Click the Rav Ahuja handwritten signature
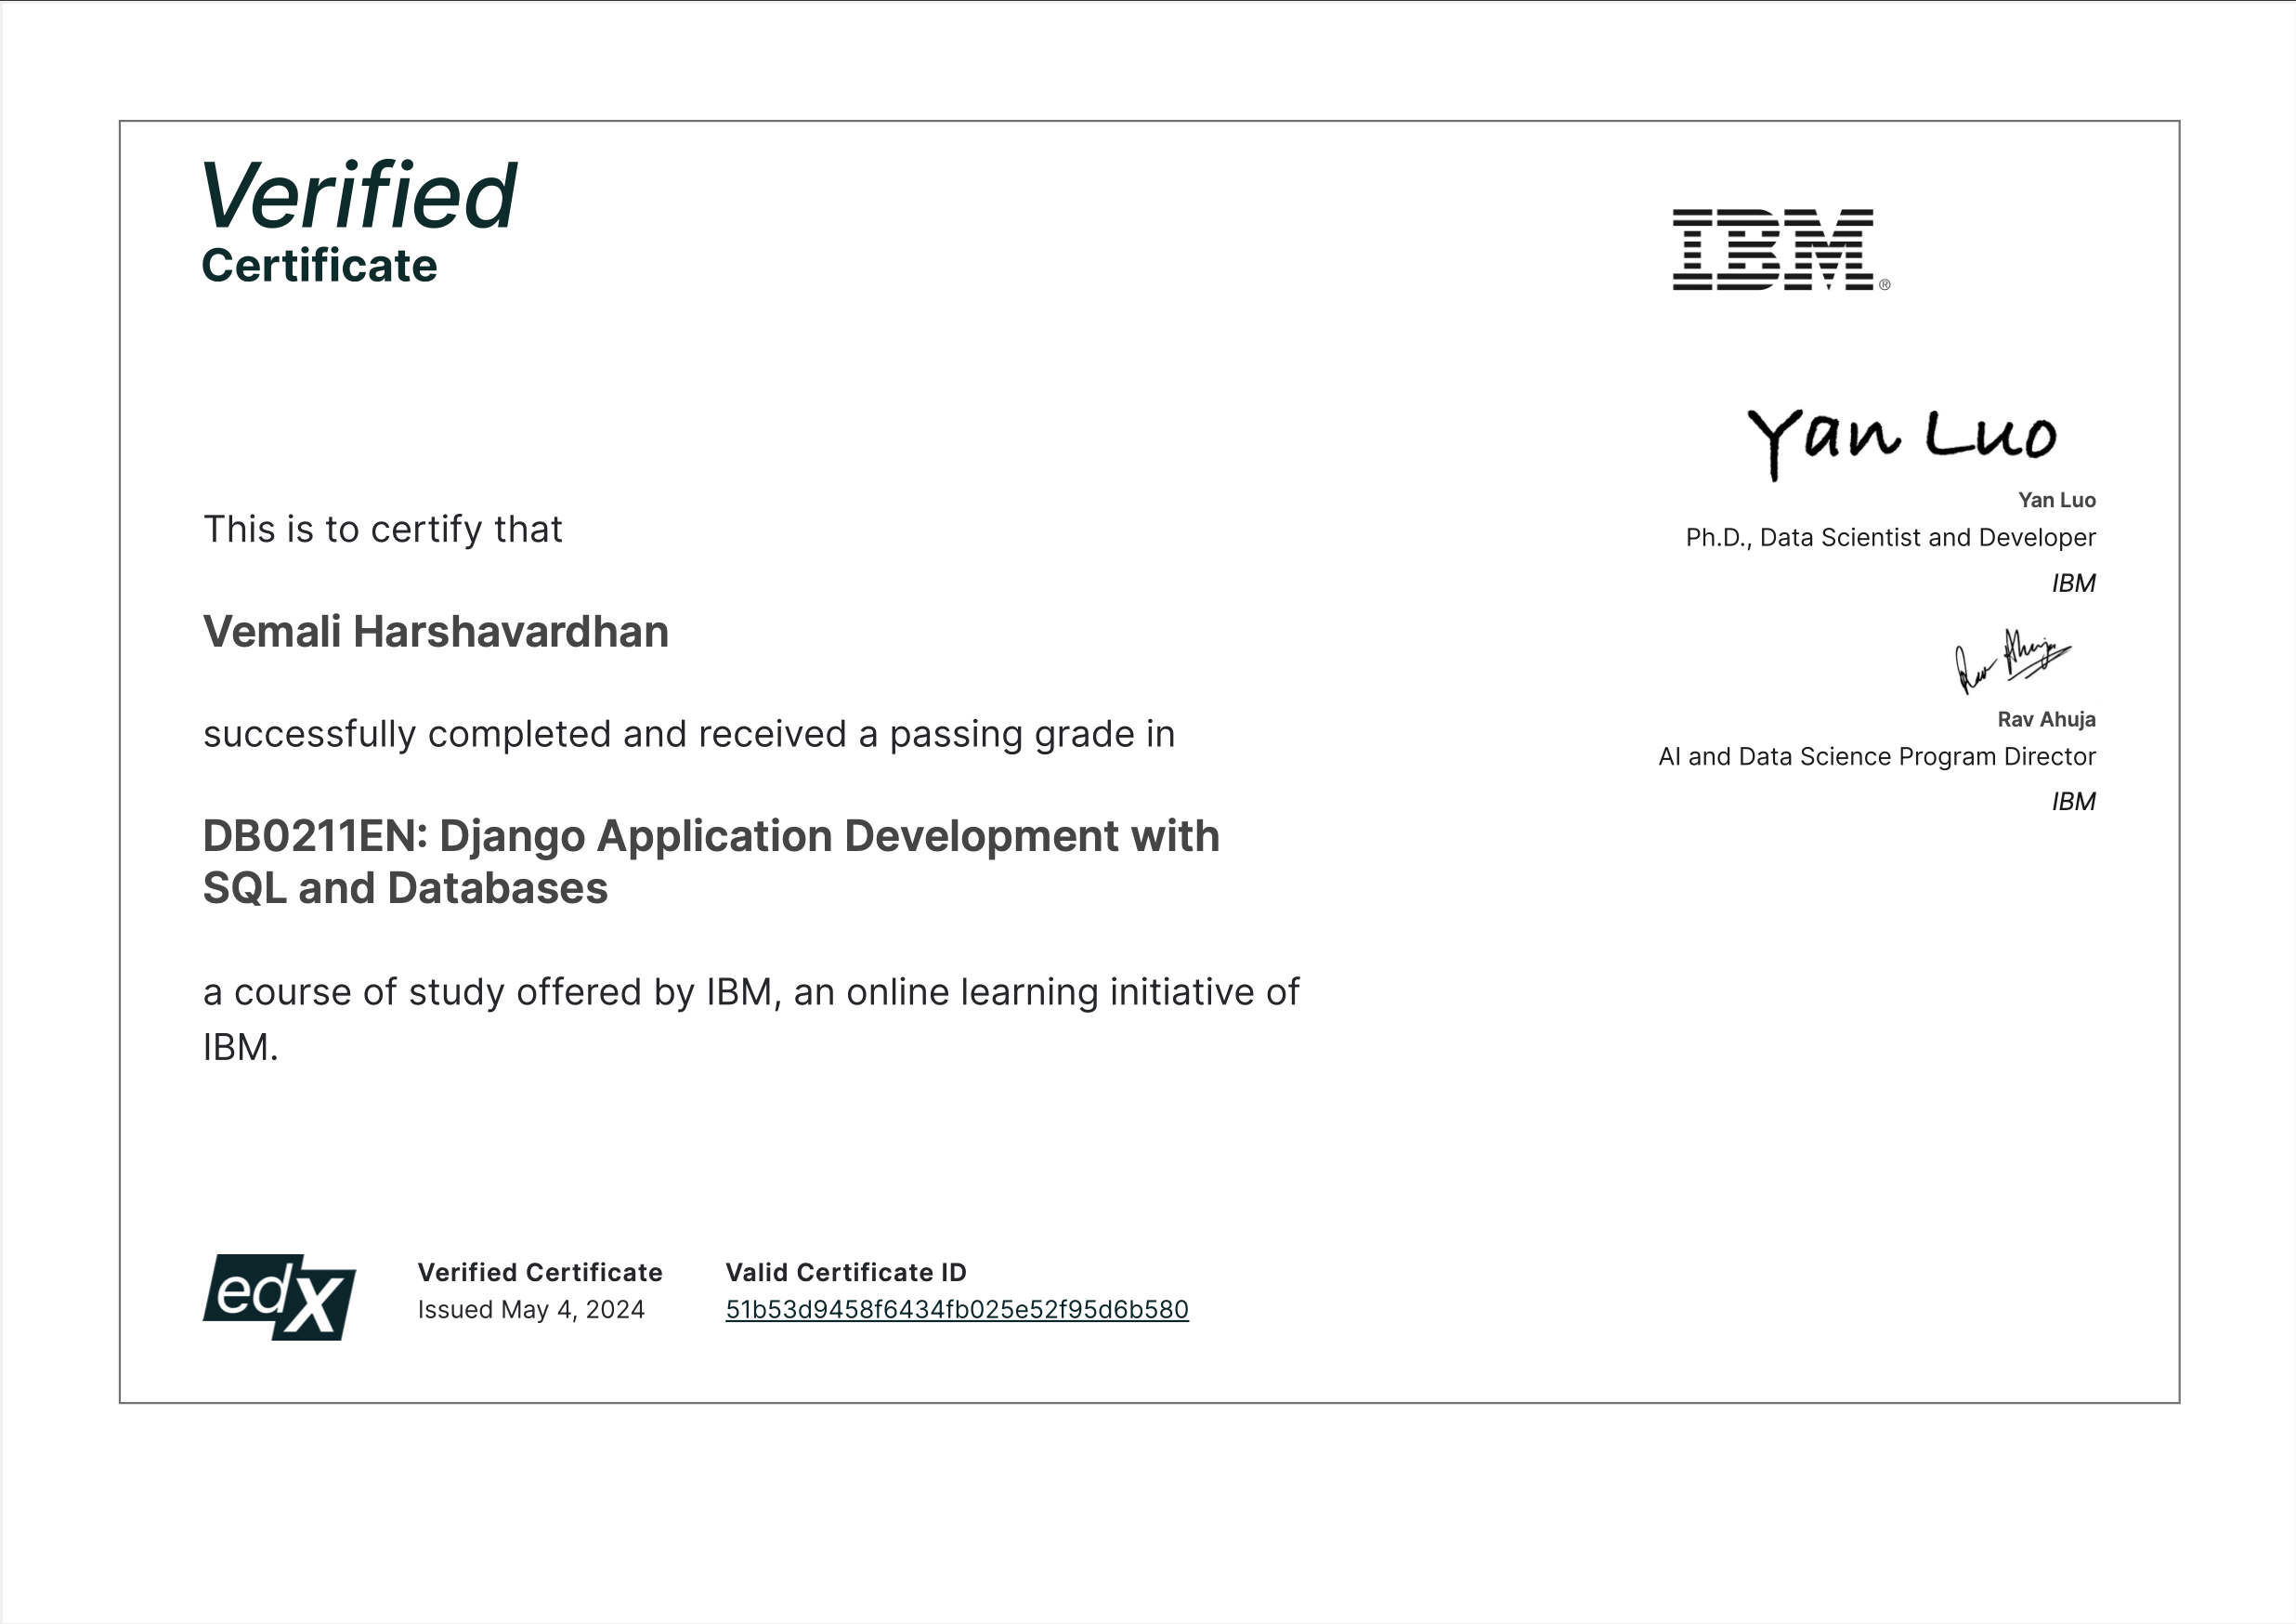The width and height of the screenshot is (2296, 1624). 2012,661
